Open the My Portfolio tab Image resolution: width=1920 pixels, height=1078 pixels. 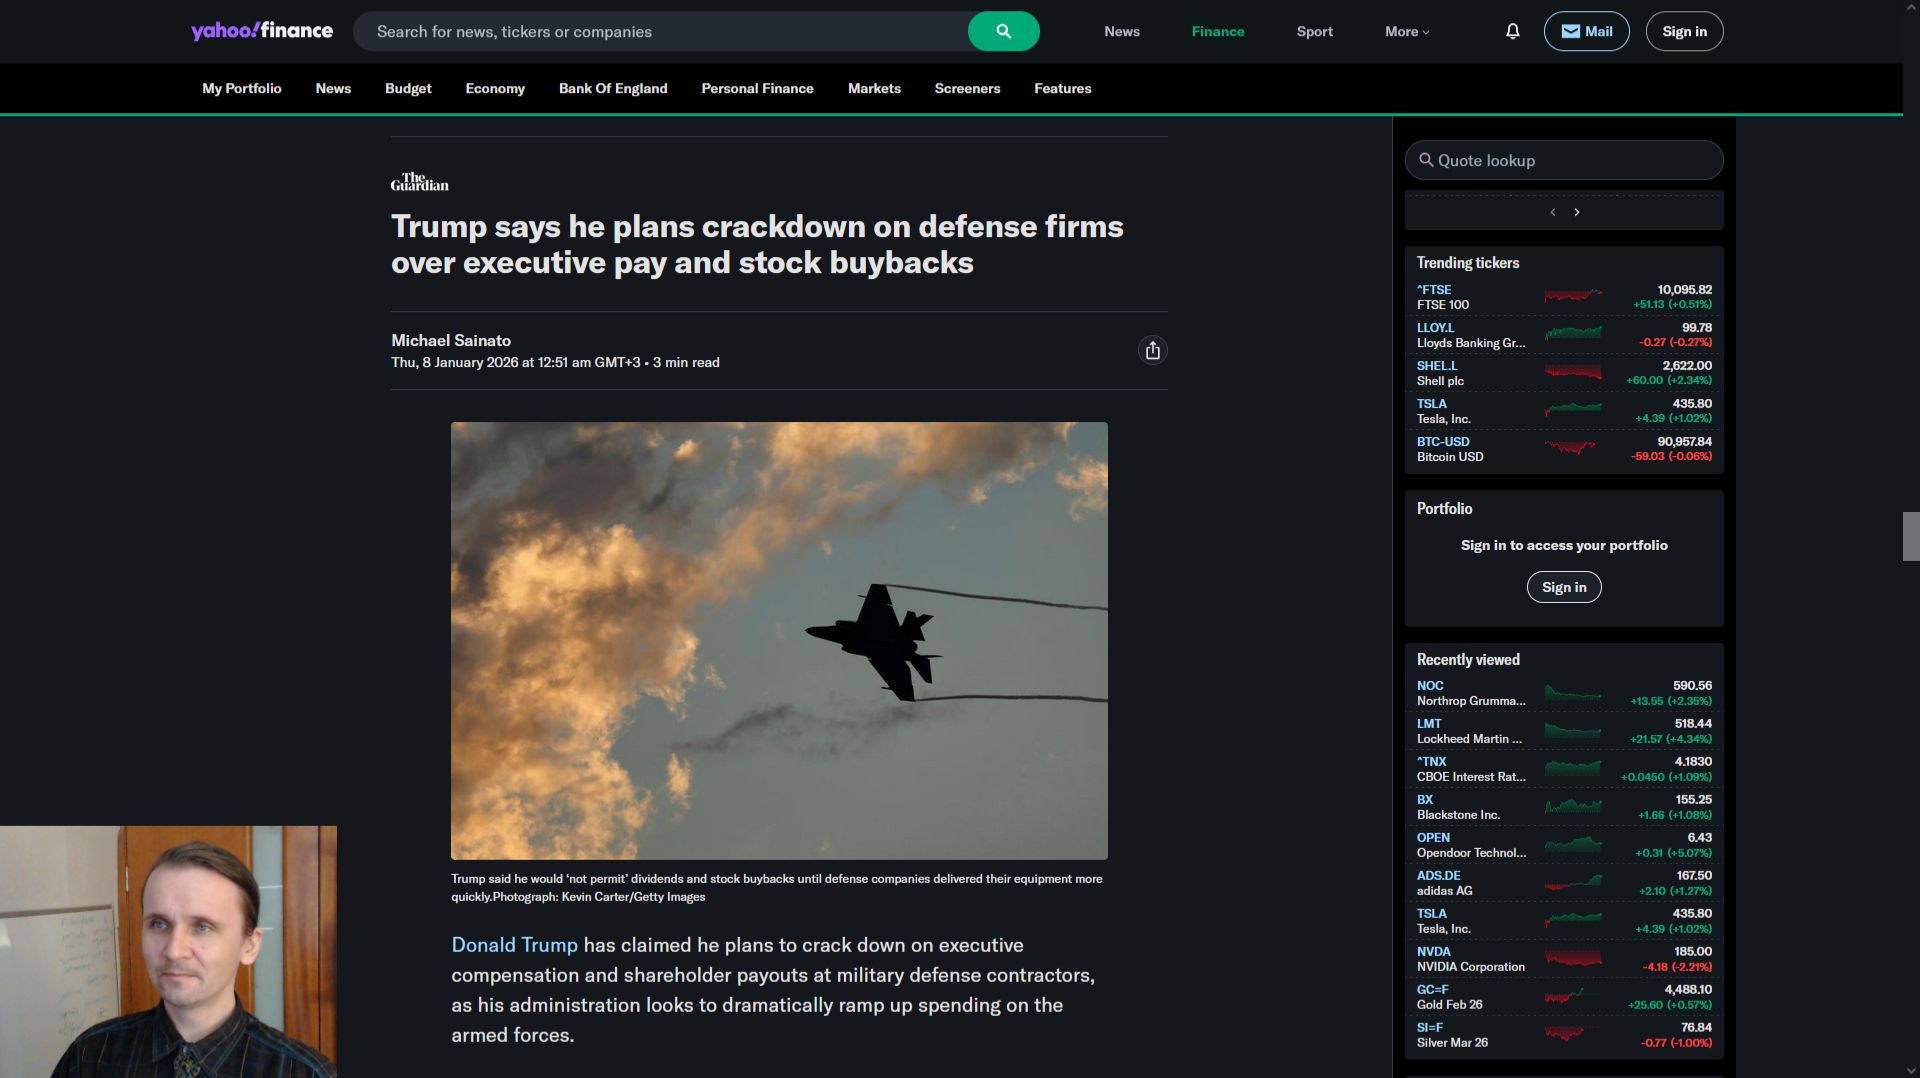click(242, 88)
